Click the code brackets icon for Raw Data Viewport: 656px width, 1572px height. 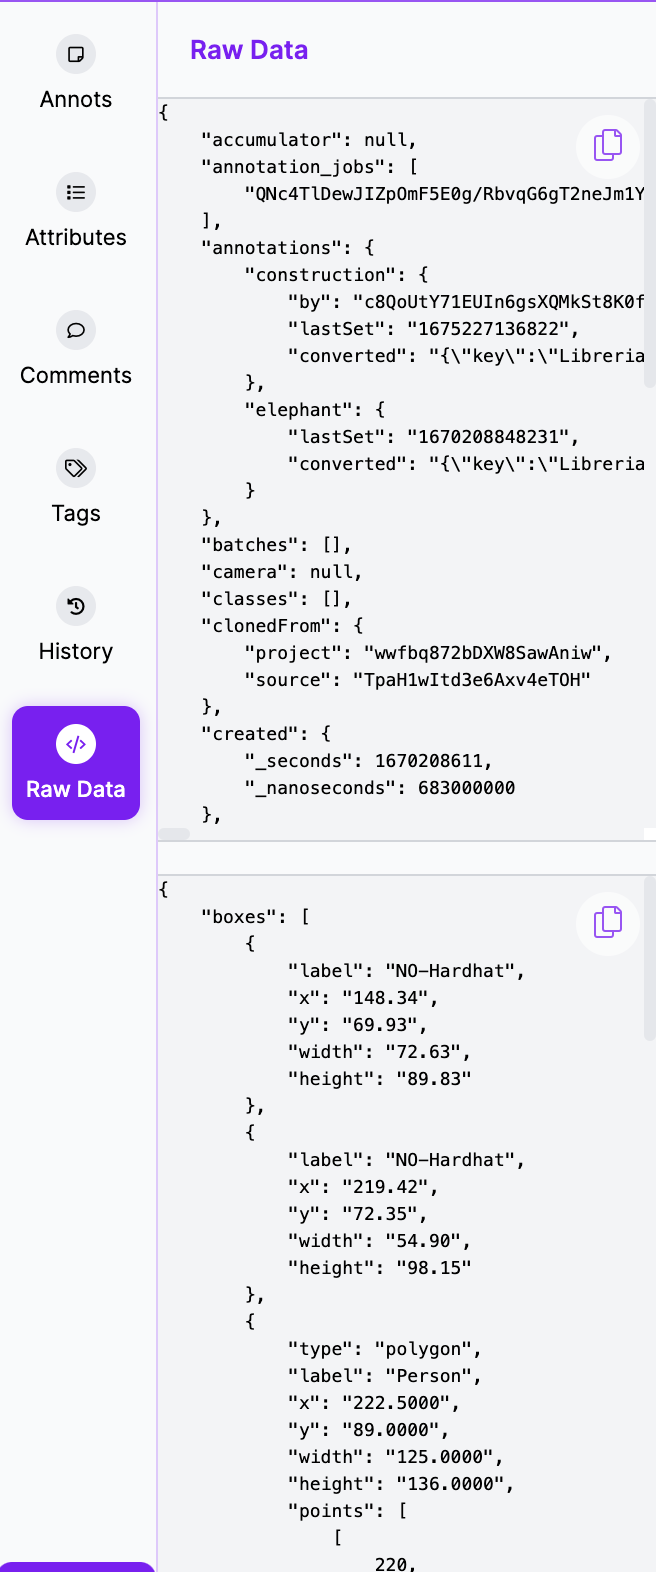pyautogui.click(x=76, y=744)
